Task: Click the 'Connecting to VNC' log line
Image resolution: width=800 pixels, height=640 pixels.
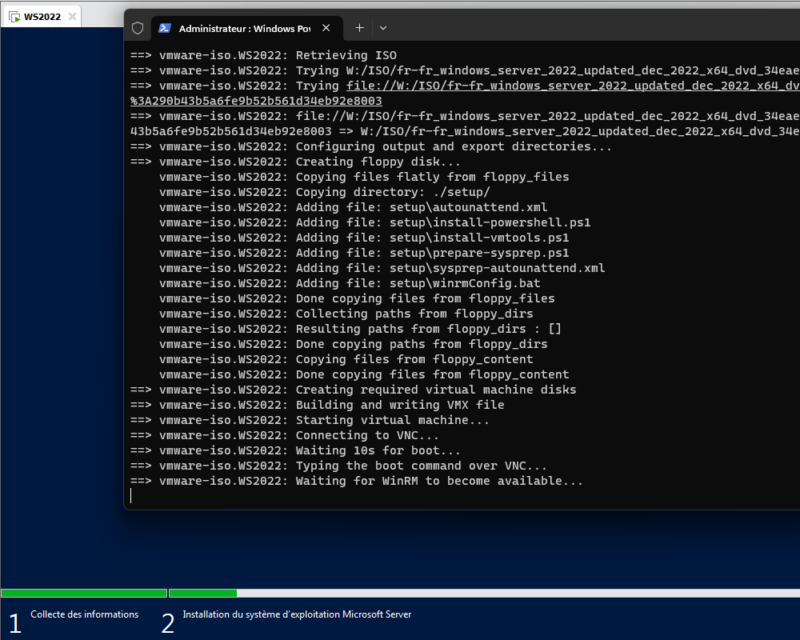Action: click(x=280, y=435)
